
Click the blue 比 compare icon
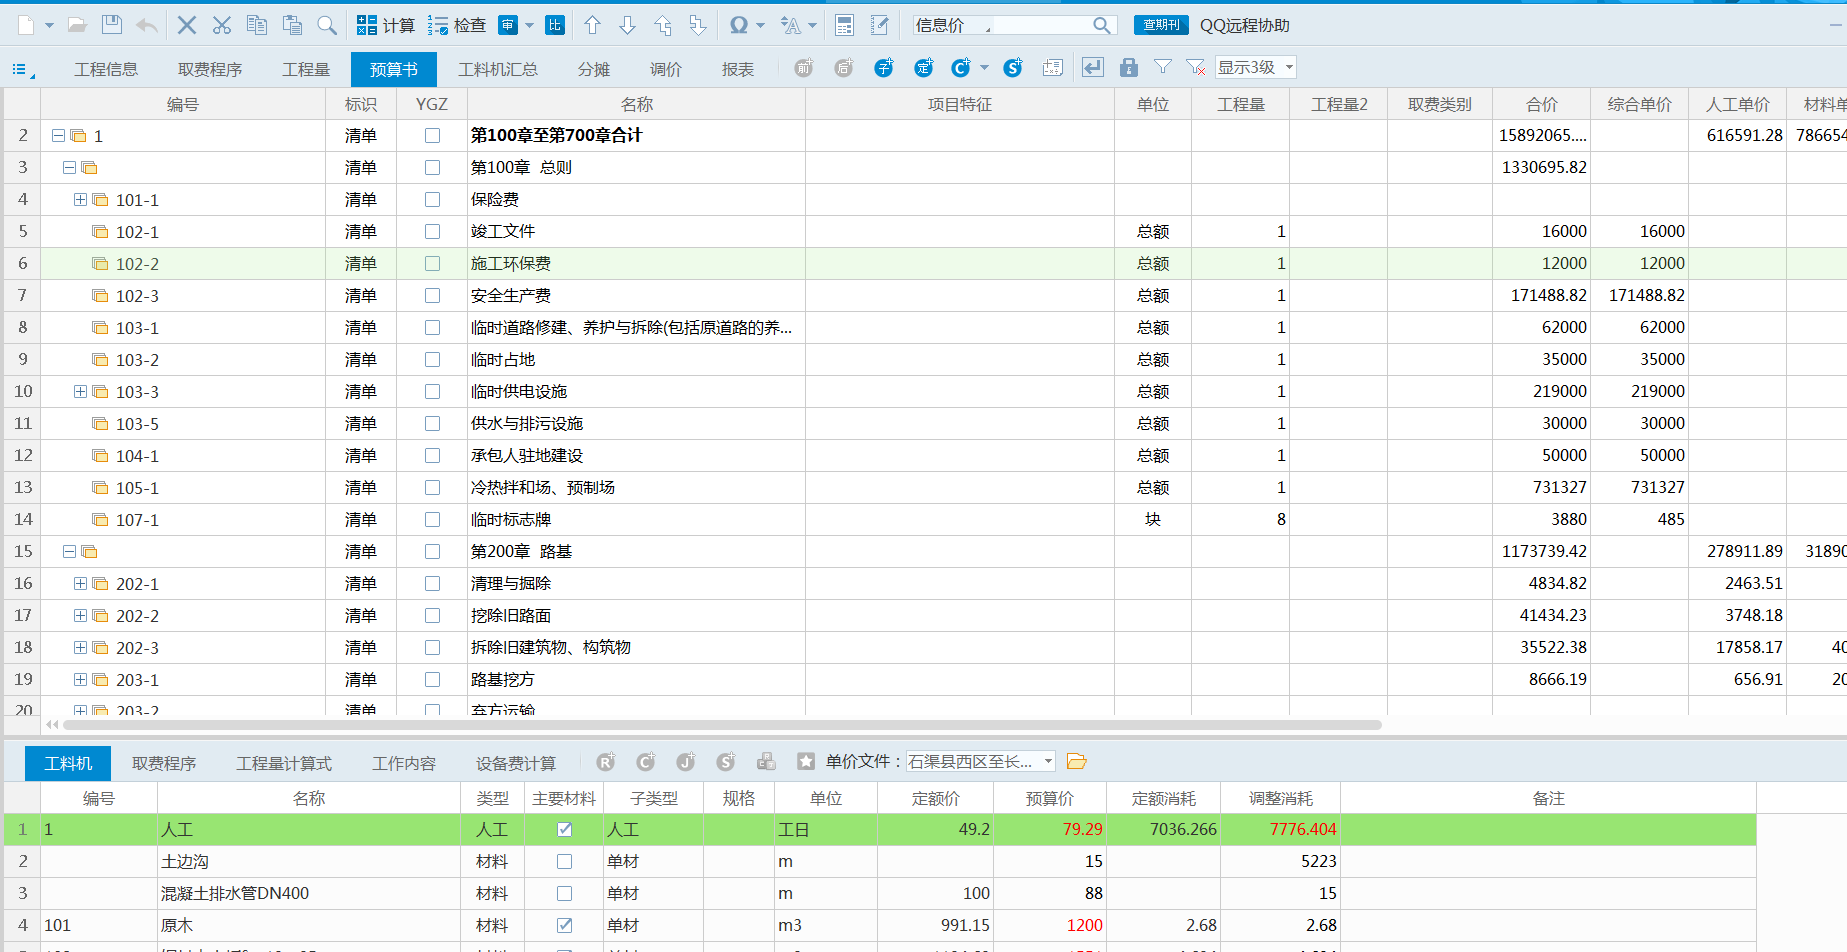(x=555, y=25)
